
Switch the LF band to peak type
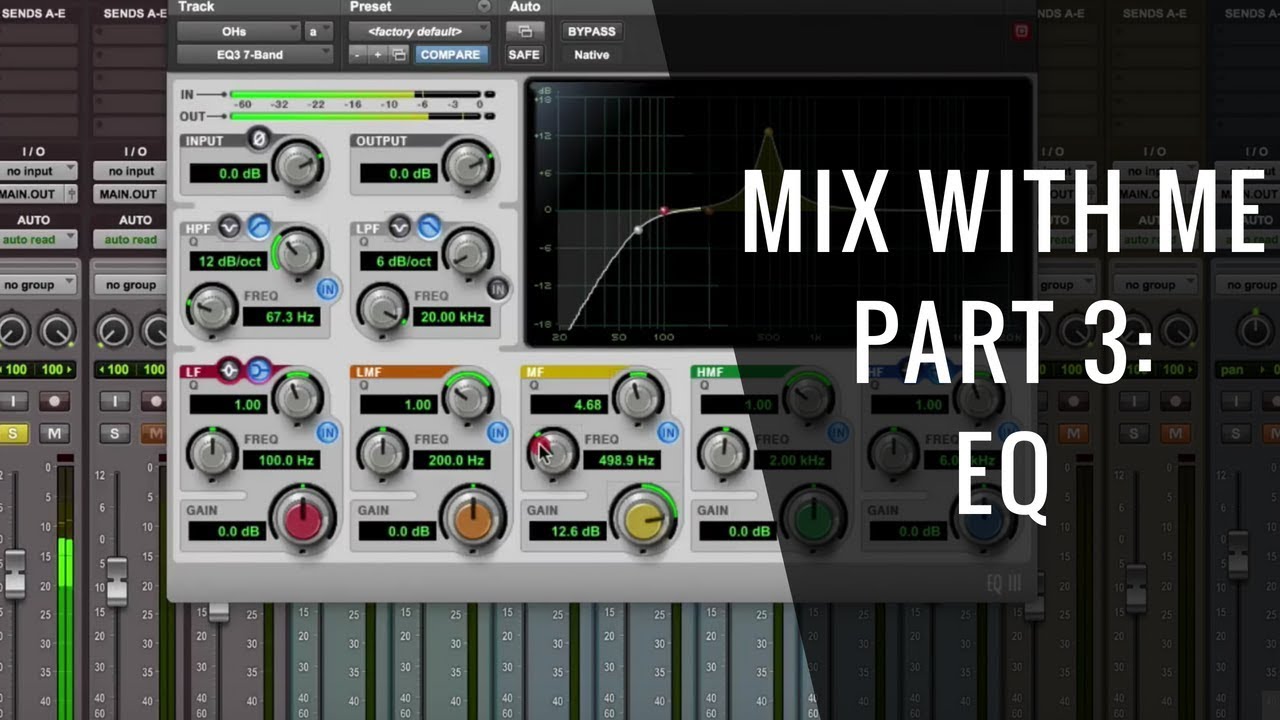coord(230,371)
